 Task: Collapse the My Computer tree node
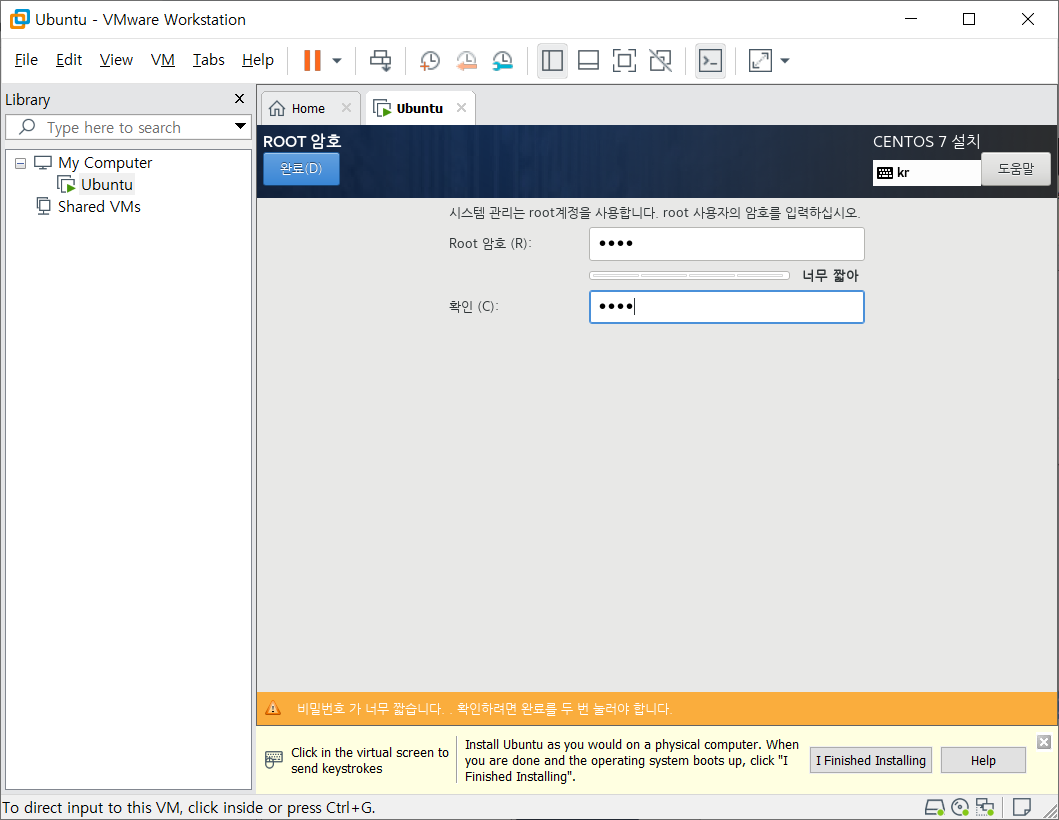coord(20,163)
